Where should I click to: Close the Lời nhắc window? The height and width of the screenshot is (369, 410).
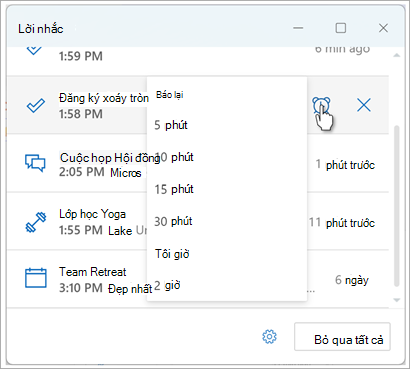383,28
